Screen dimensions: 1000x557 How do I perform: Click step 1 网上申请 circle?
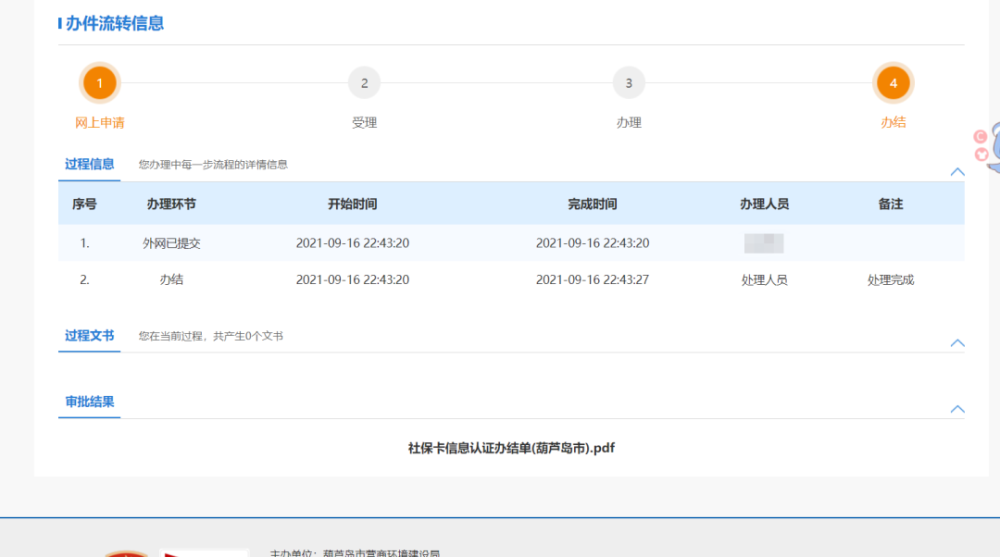(x=99, y=83)
